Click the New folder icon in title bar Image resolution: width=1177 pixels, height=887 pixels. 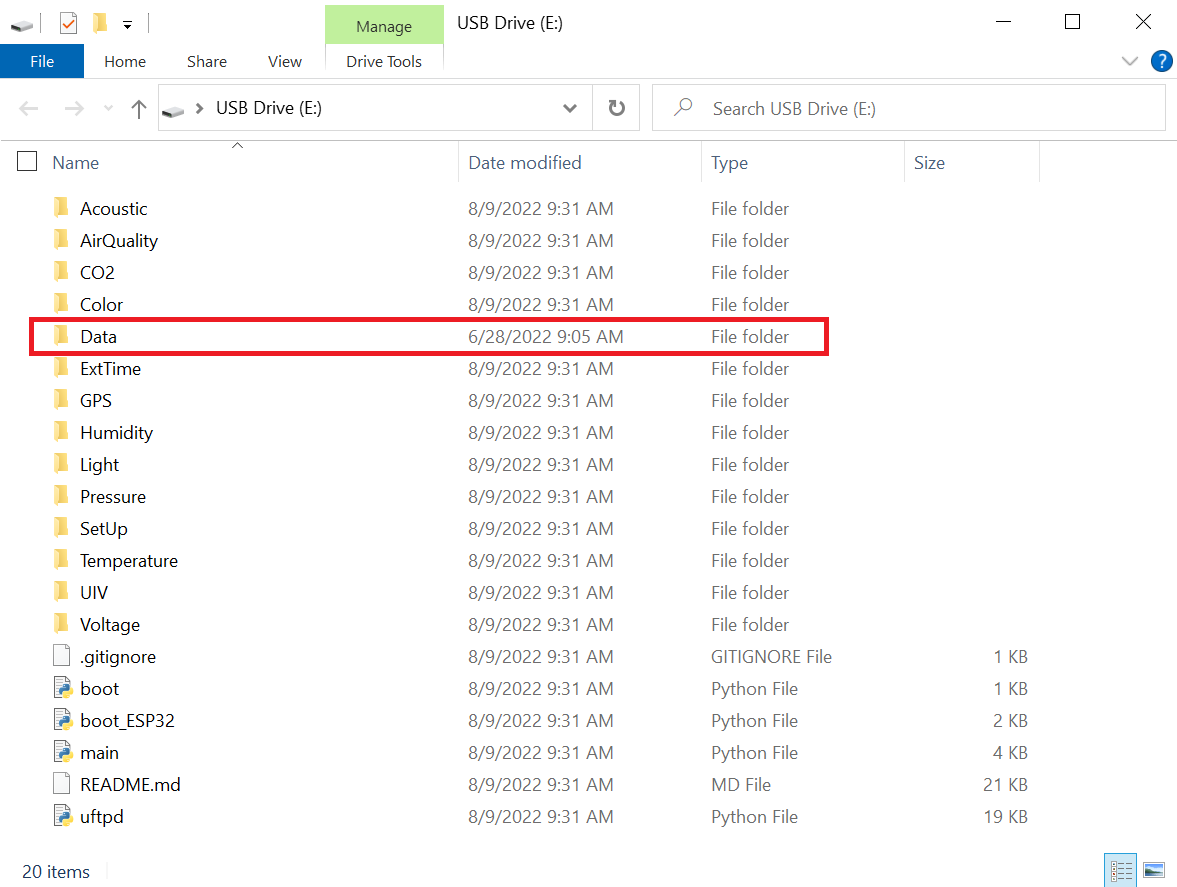click(x=99, y=23)
